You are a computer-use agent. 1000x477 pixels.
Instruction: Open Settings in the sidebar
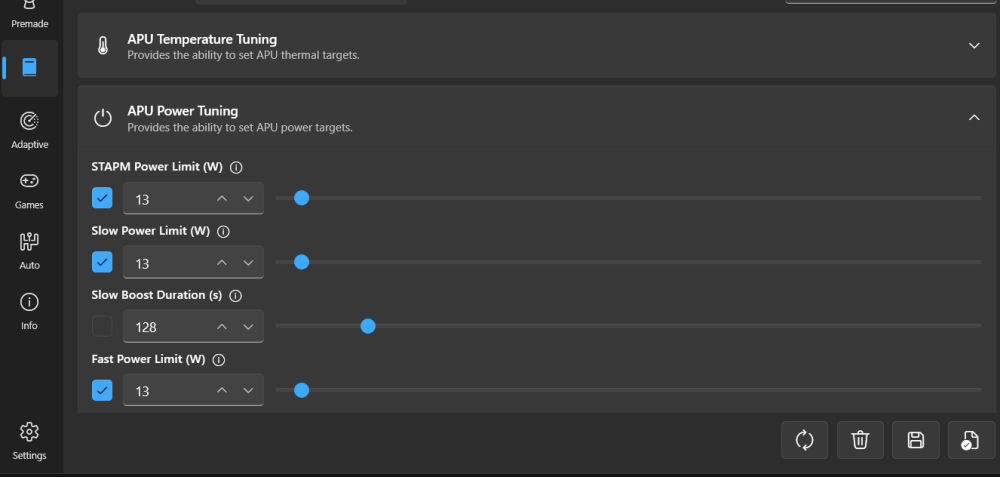coord(29,440)
